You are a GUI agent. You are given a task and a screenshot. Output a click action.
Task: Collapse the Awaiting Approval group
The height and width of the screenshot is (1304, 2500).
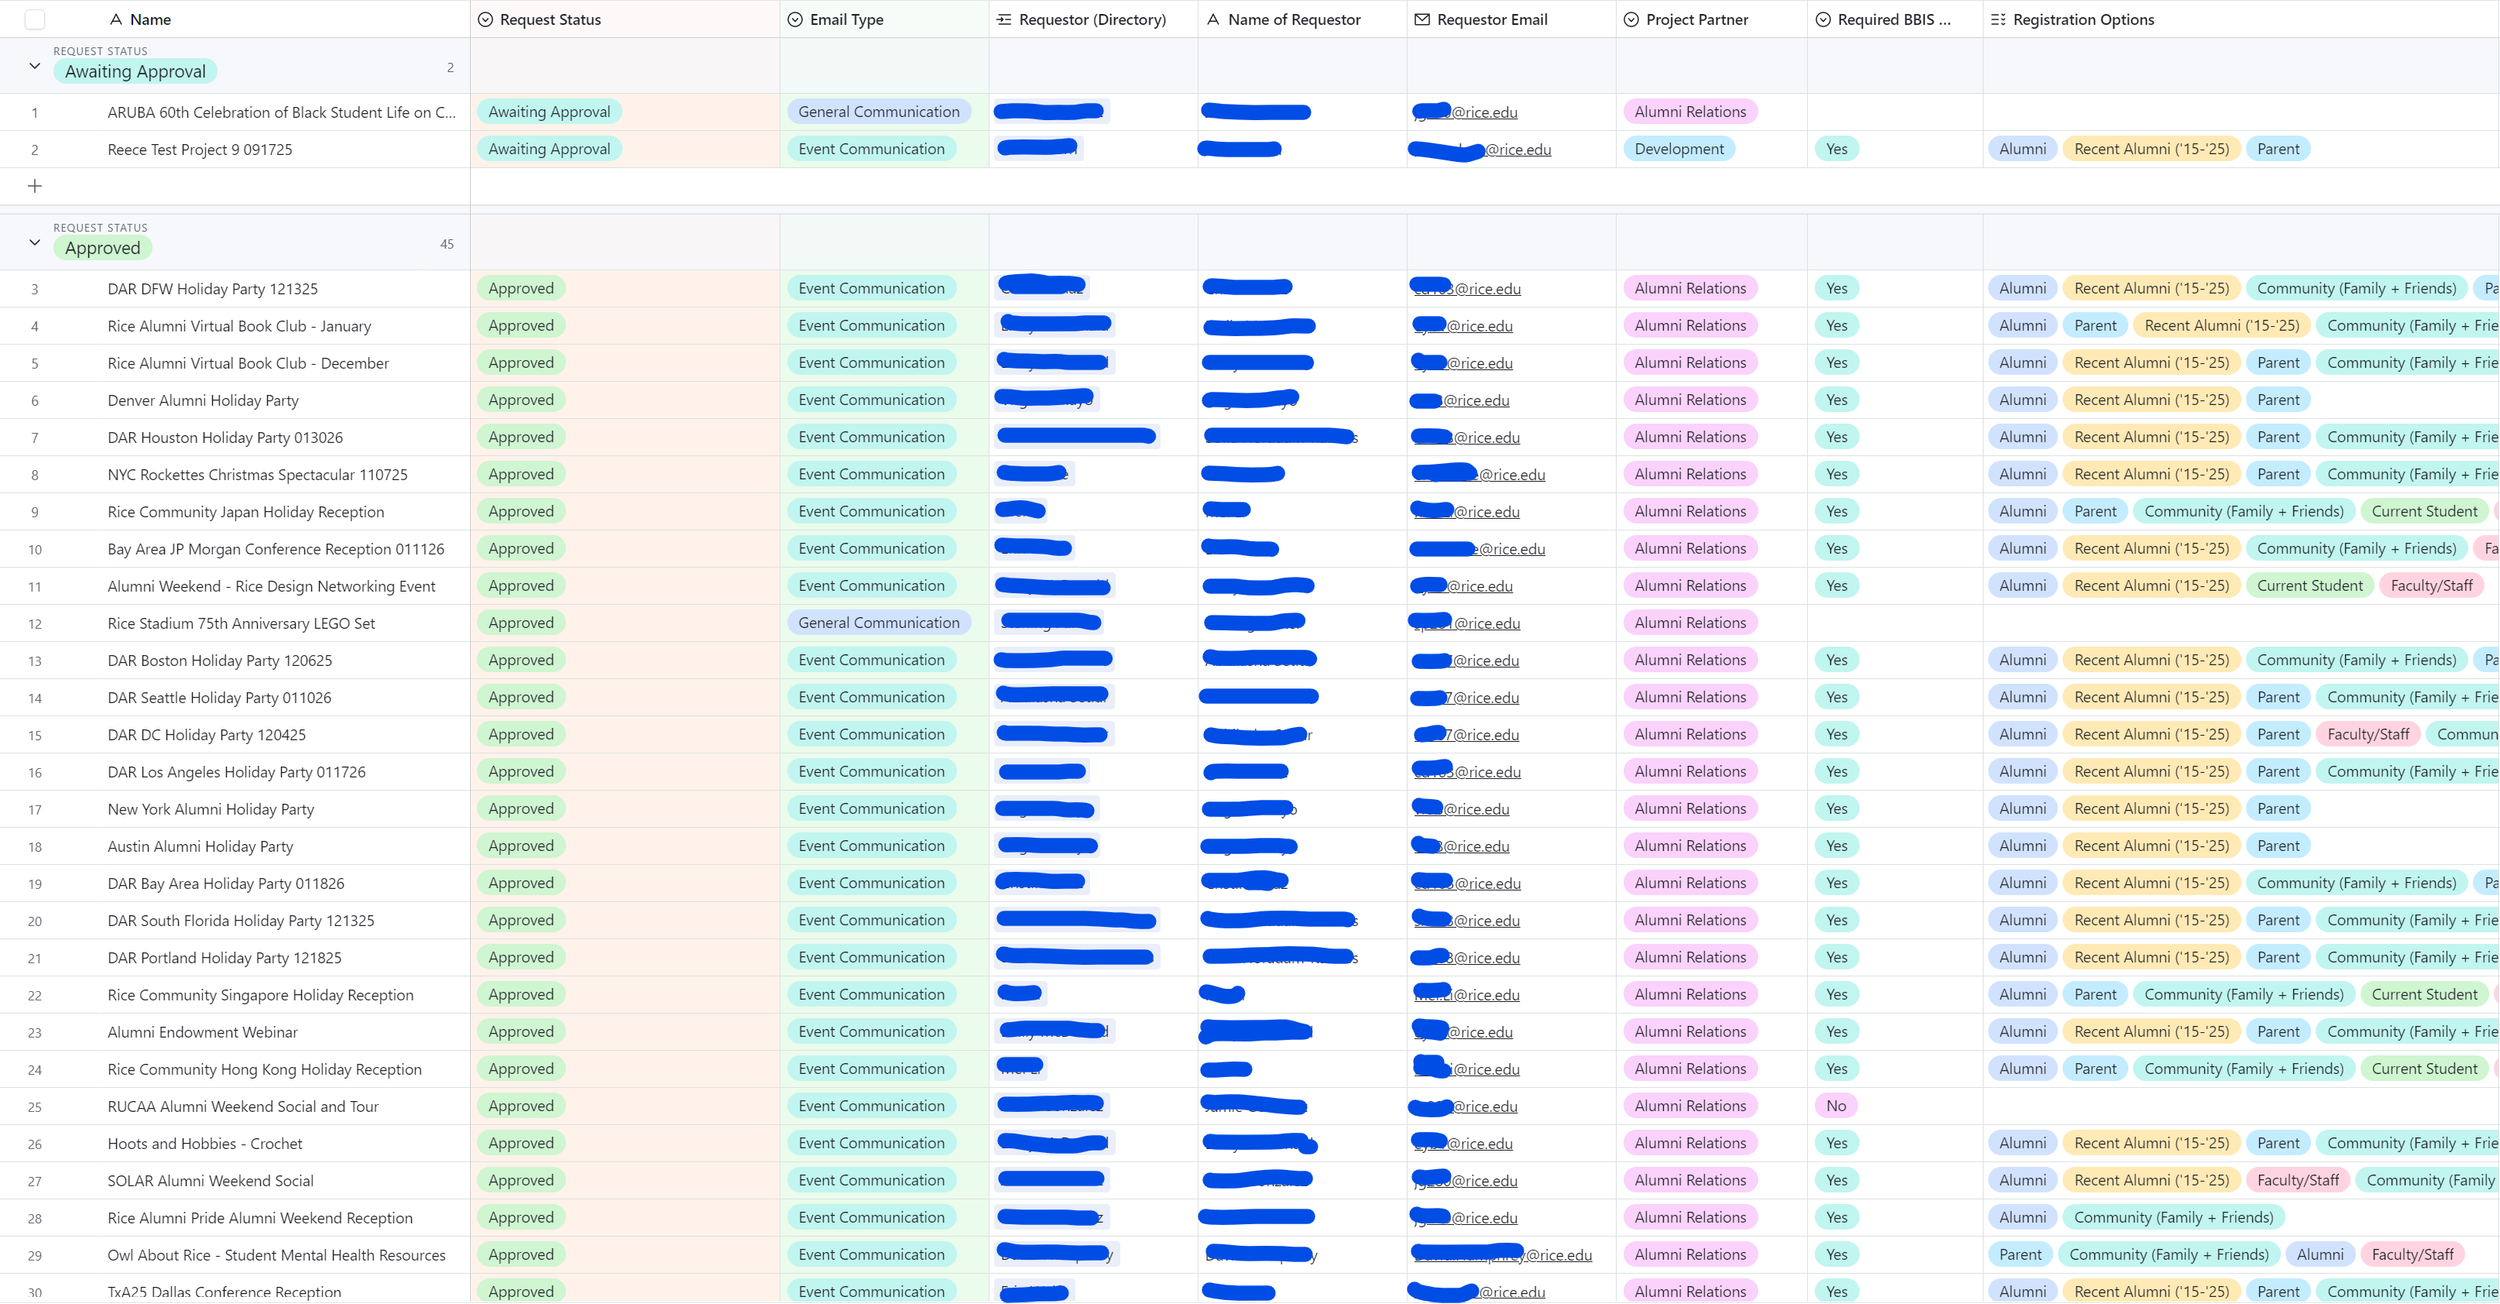pos(35,66)
